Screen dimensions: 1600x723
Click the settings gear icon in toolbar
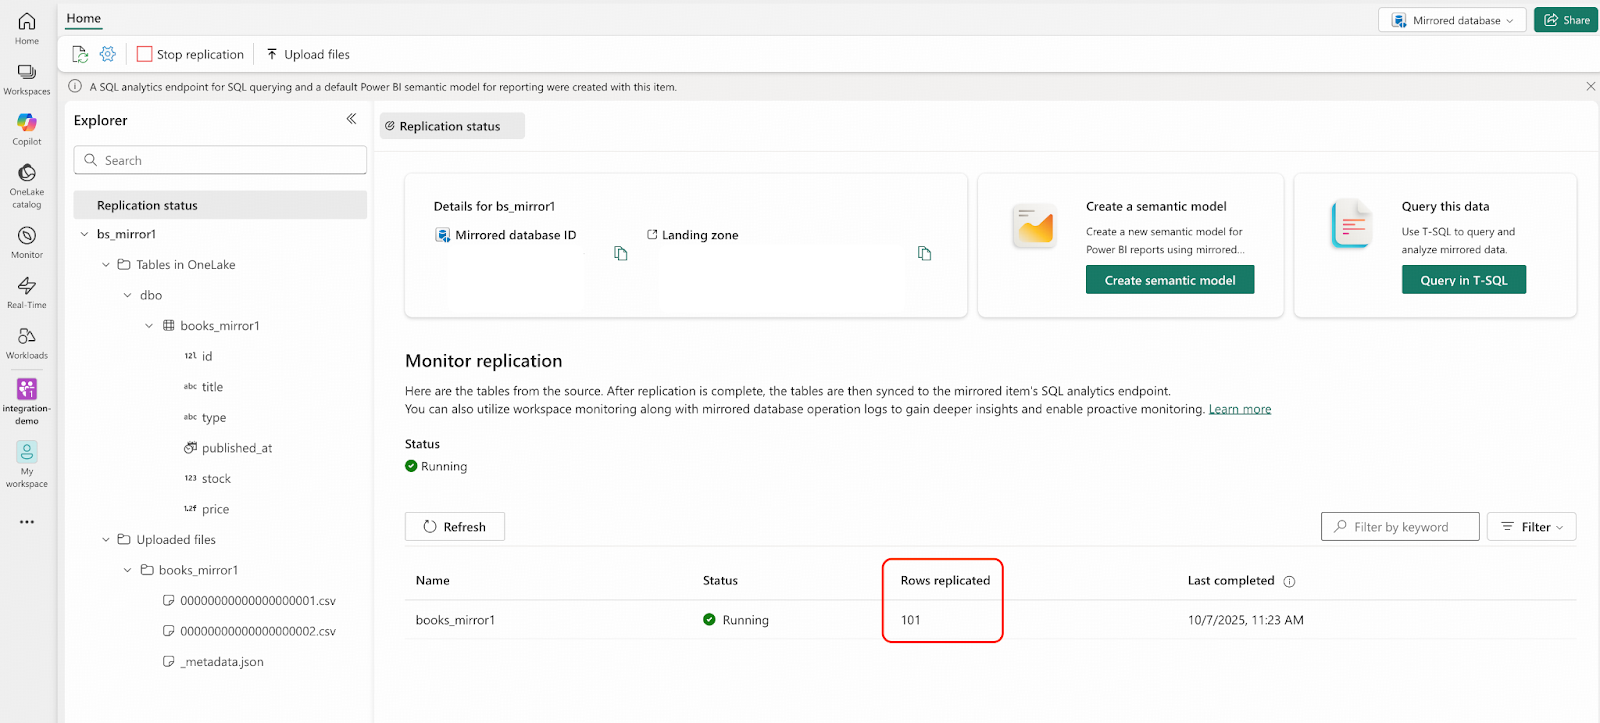[108, 54]
